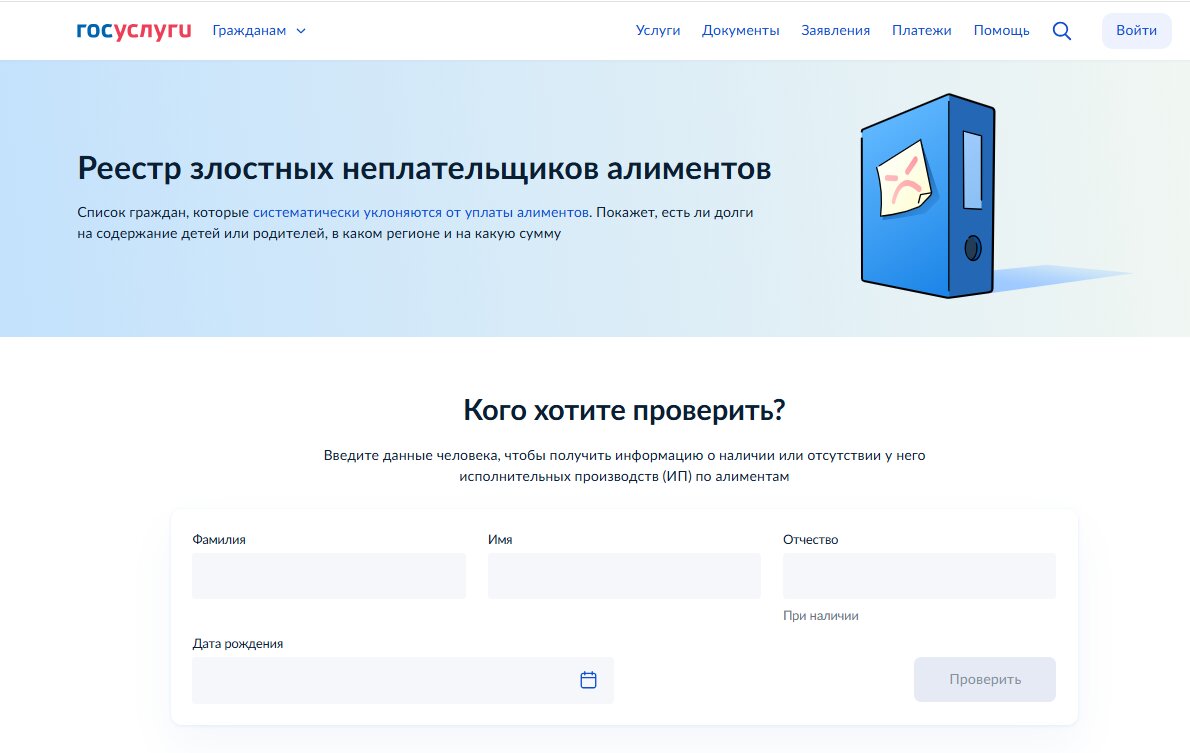Navigate to Платежи
The width and height of the screenshot is (1190, 753).
tap(921, 31)
